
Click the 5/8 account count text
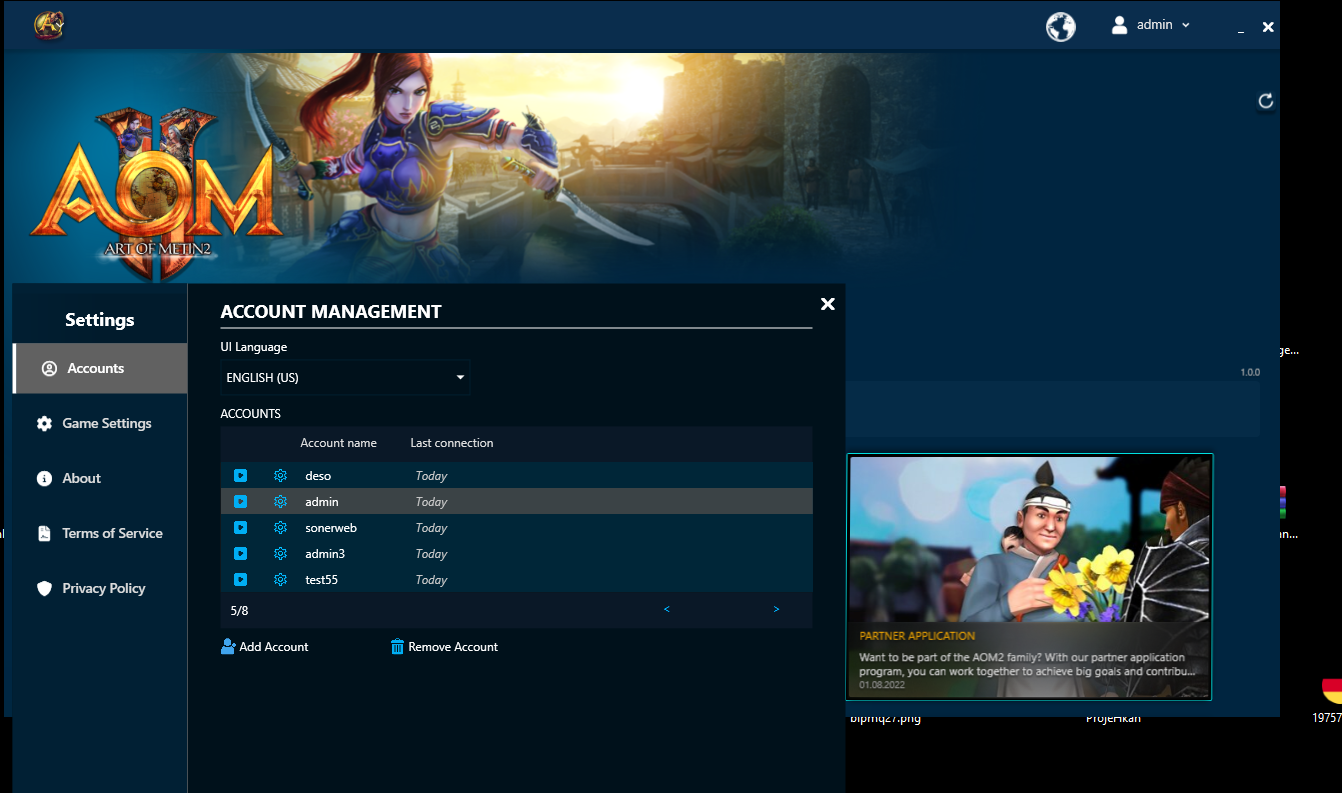coord(240,610)
